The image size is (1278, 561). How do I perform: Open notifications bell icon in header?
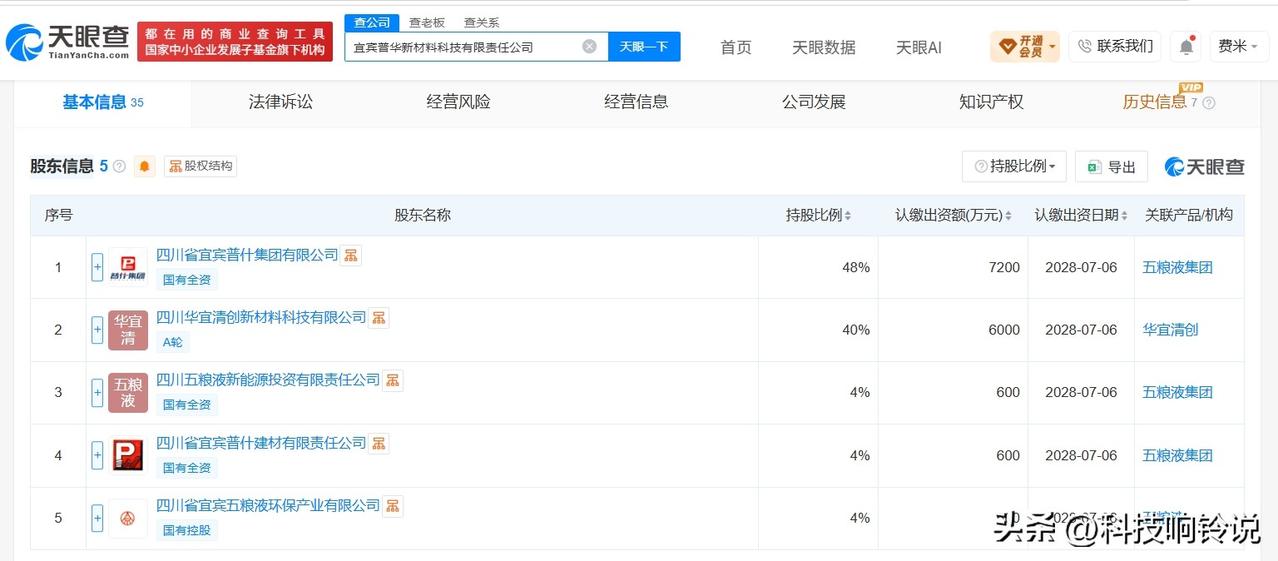point(1186,46)
